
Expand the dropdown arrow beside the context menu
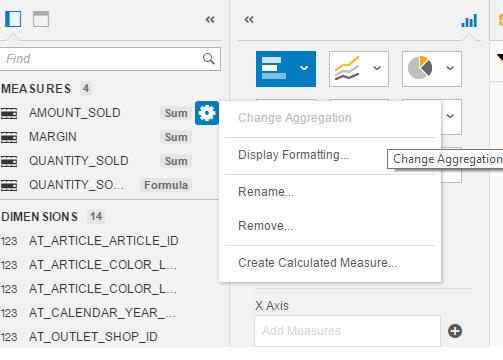pos(450,116)
